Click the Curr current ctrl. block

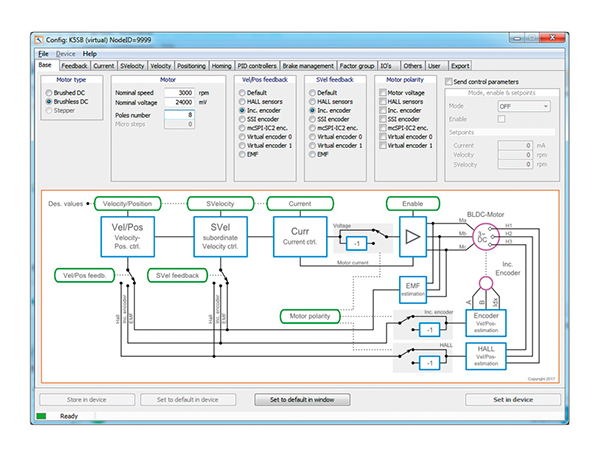click(x=300, y=237)
